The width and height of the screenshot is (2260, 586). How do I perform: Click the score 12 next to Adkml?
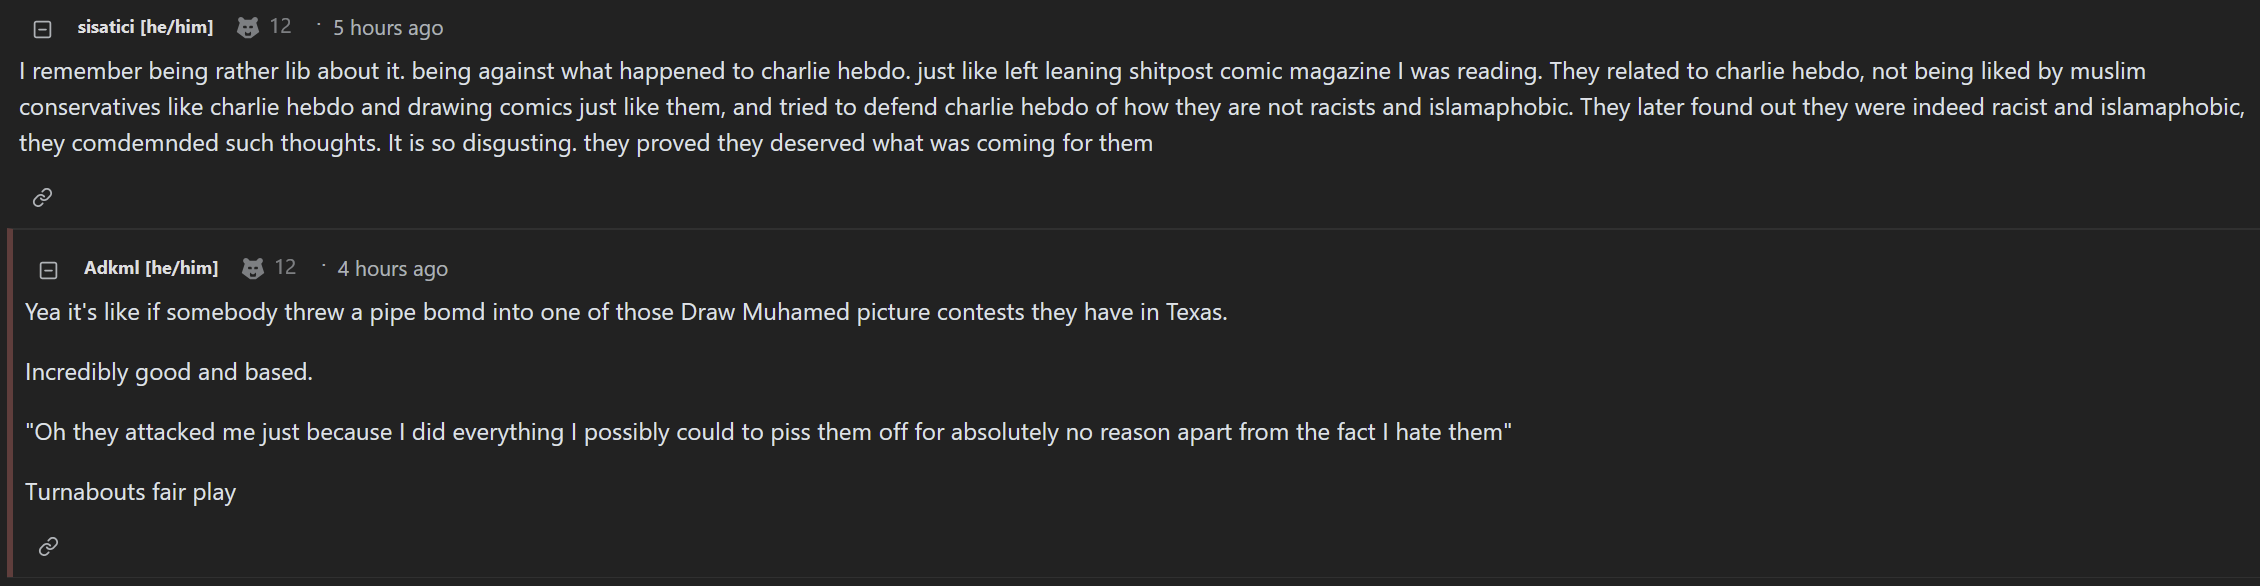click(286, 267)
